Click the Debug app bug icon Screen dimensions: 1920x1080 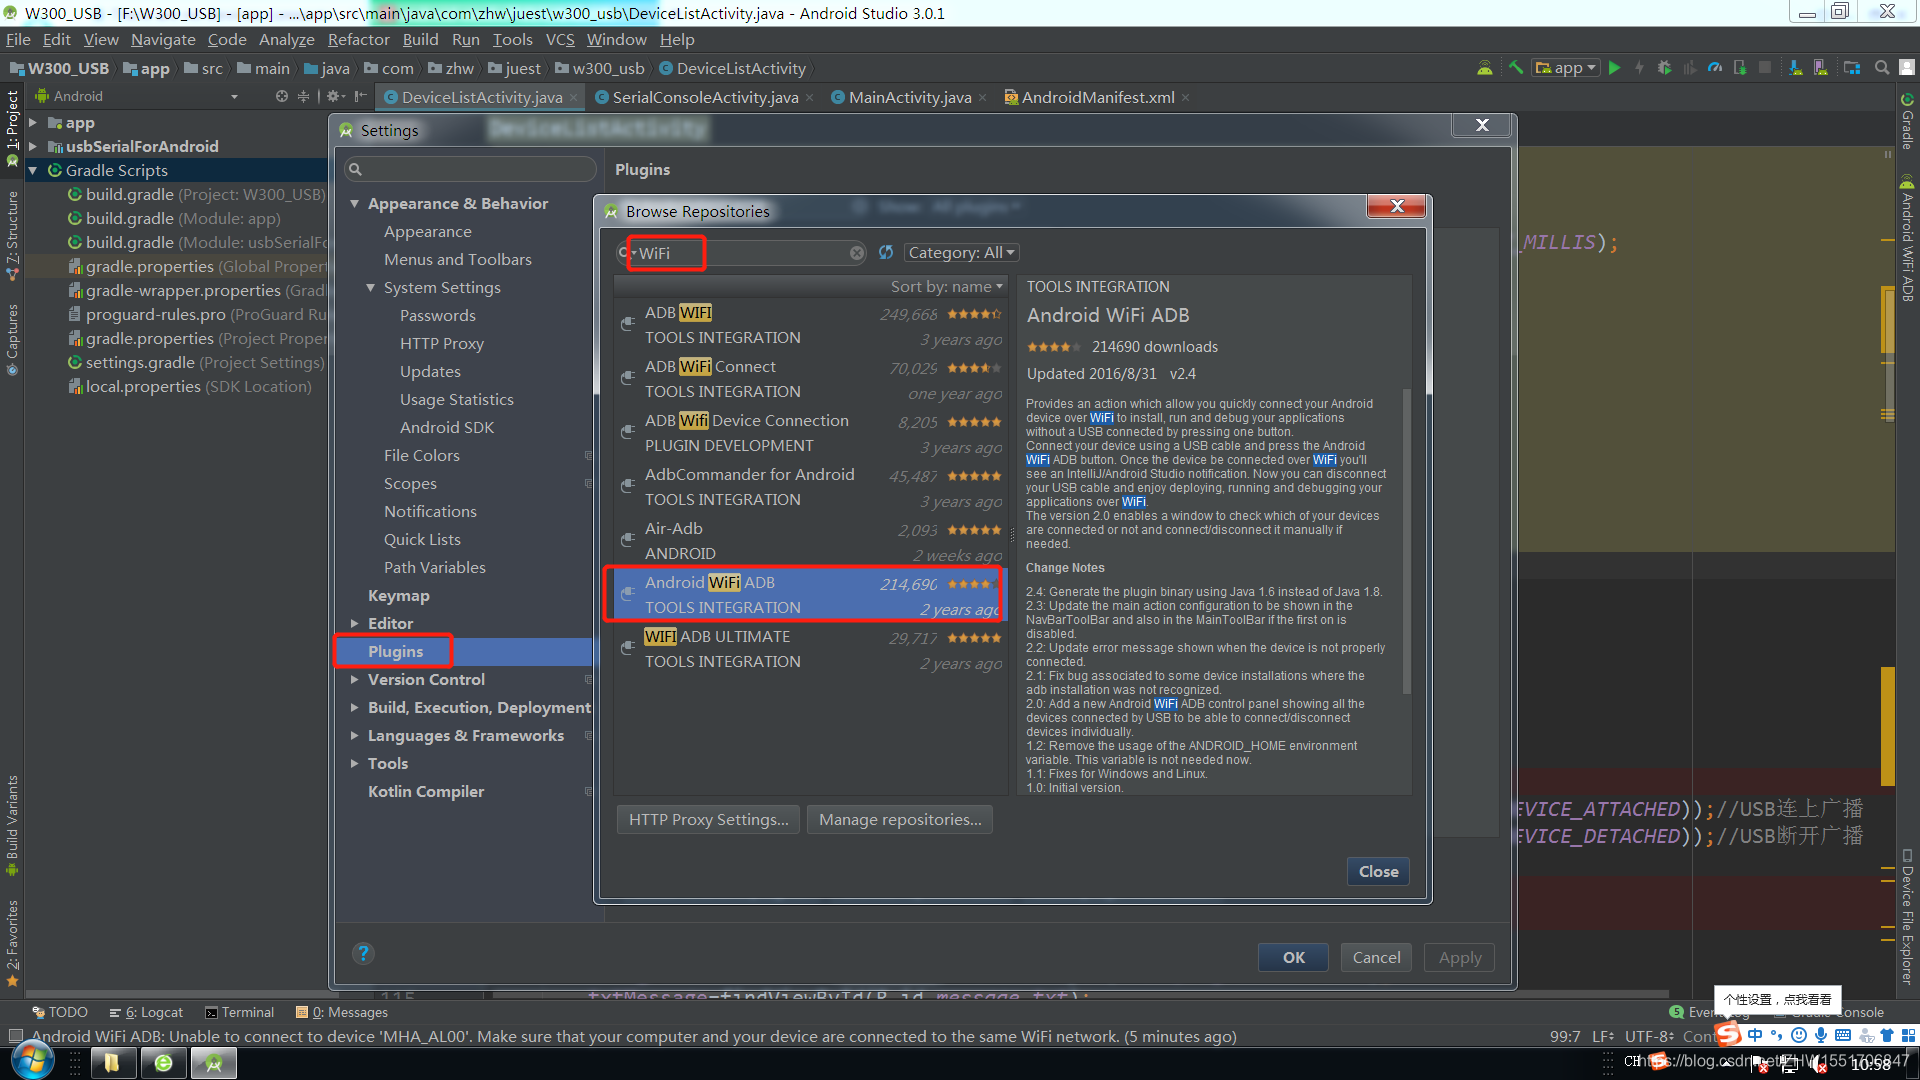1664,68
